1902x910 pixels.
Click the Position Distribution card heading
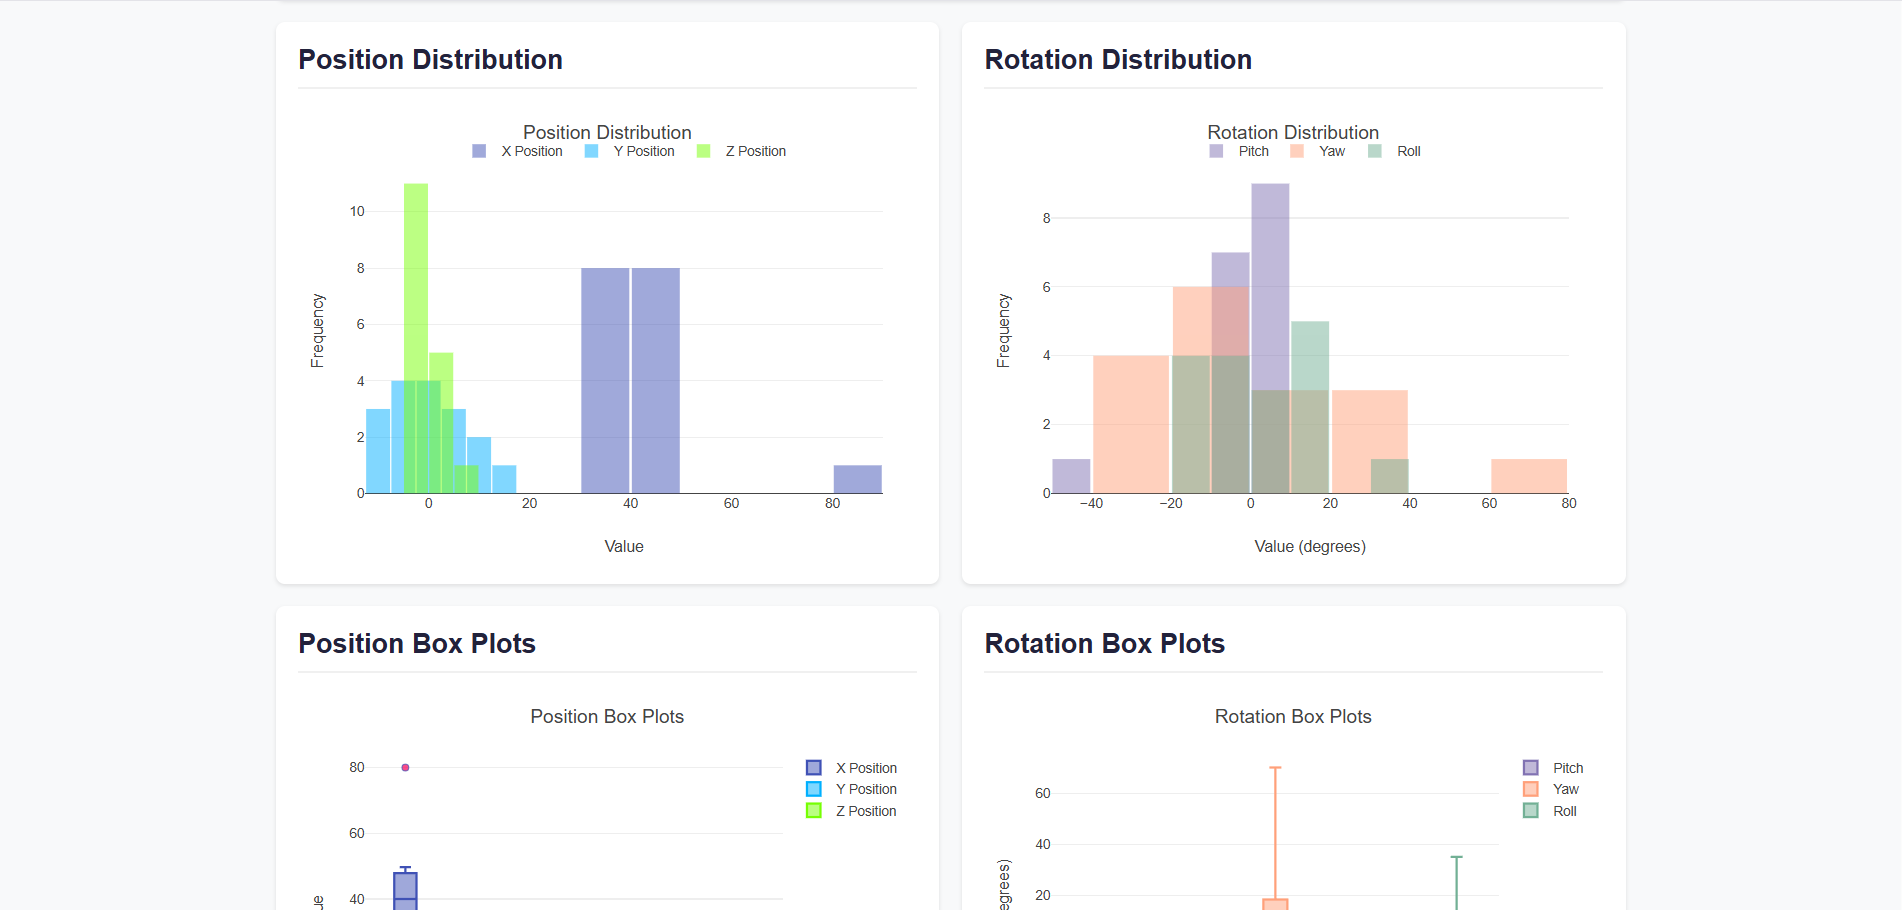(x=430, y=59)
